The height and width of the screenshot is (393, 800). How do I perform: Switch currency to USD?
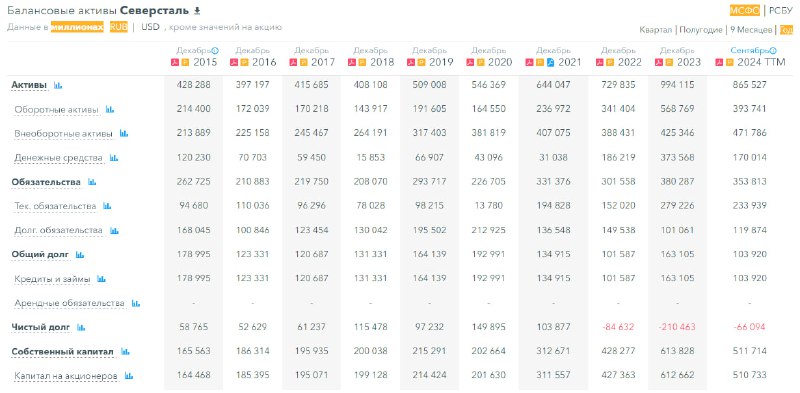pos(150,27)
